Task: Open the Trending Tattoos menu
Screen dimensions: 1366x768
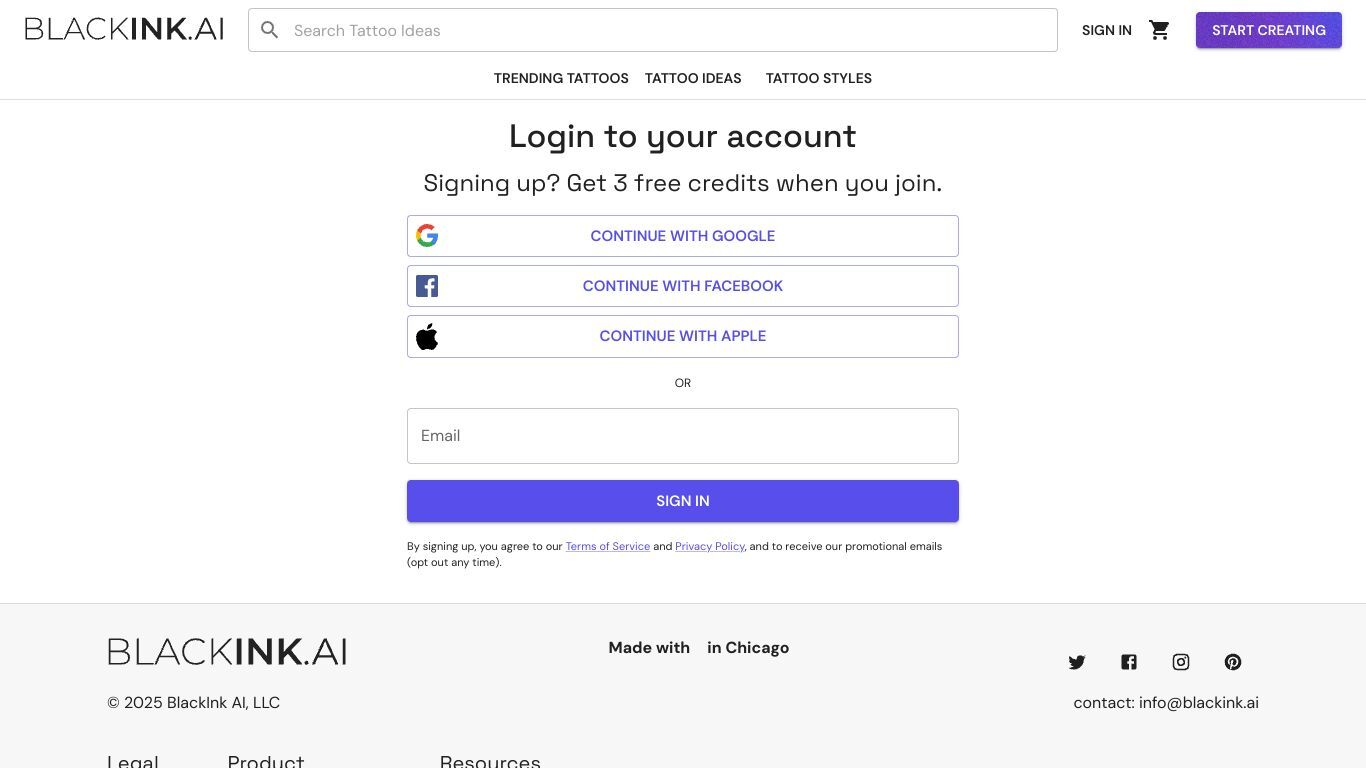Action: click(x=561, y=78)
